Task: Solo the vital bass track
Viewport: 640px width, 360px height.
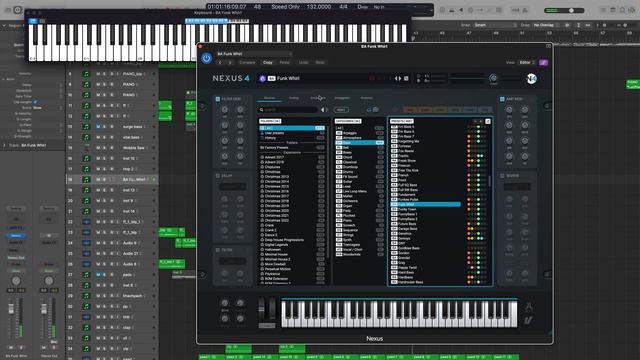Action: [x=104, y=138]
